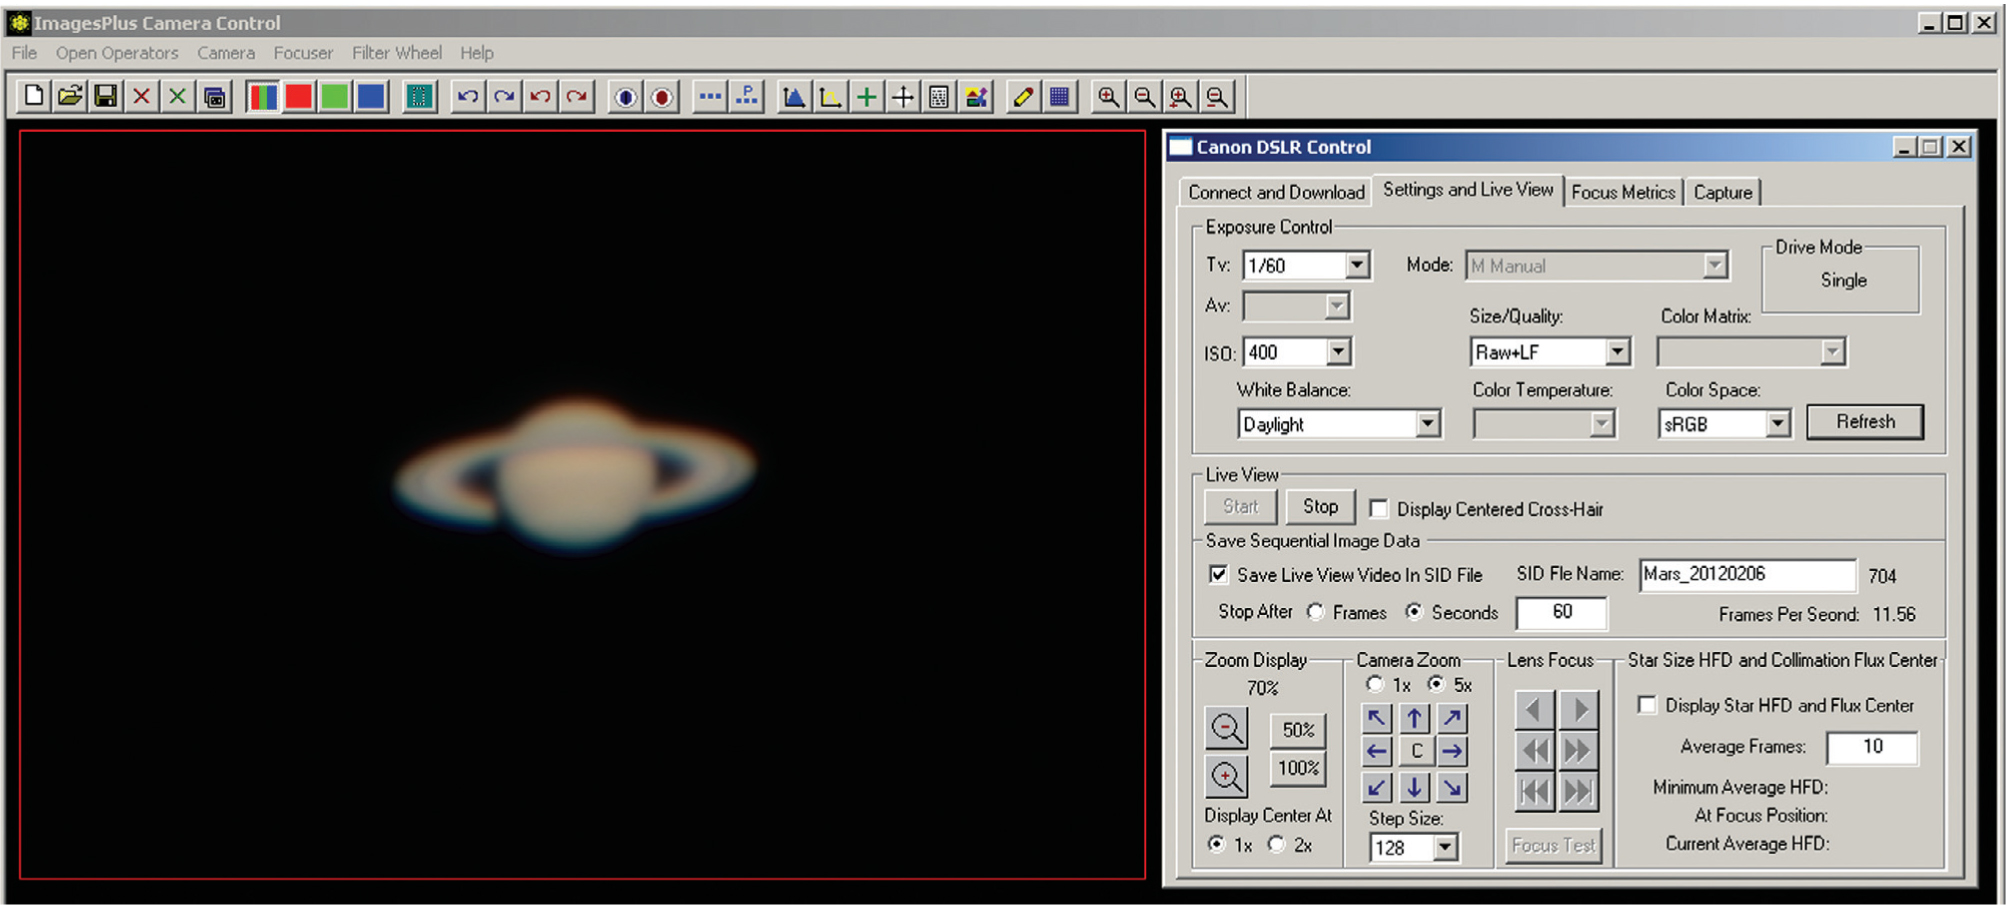Image resolution: width=2009 pixels, height=906 pixels.
Task: Open the Open Operators menu
Action: pos(117,53)
